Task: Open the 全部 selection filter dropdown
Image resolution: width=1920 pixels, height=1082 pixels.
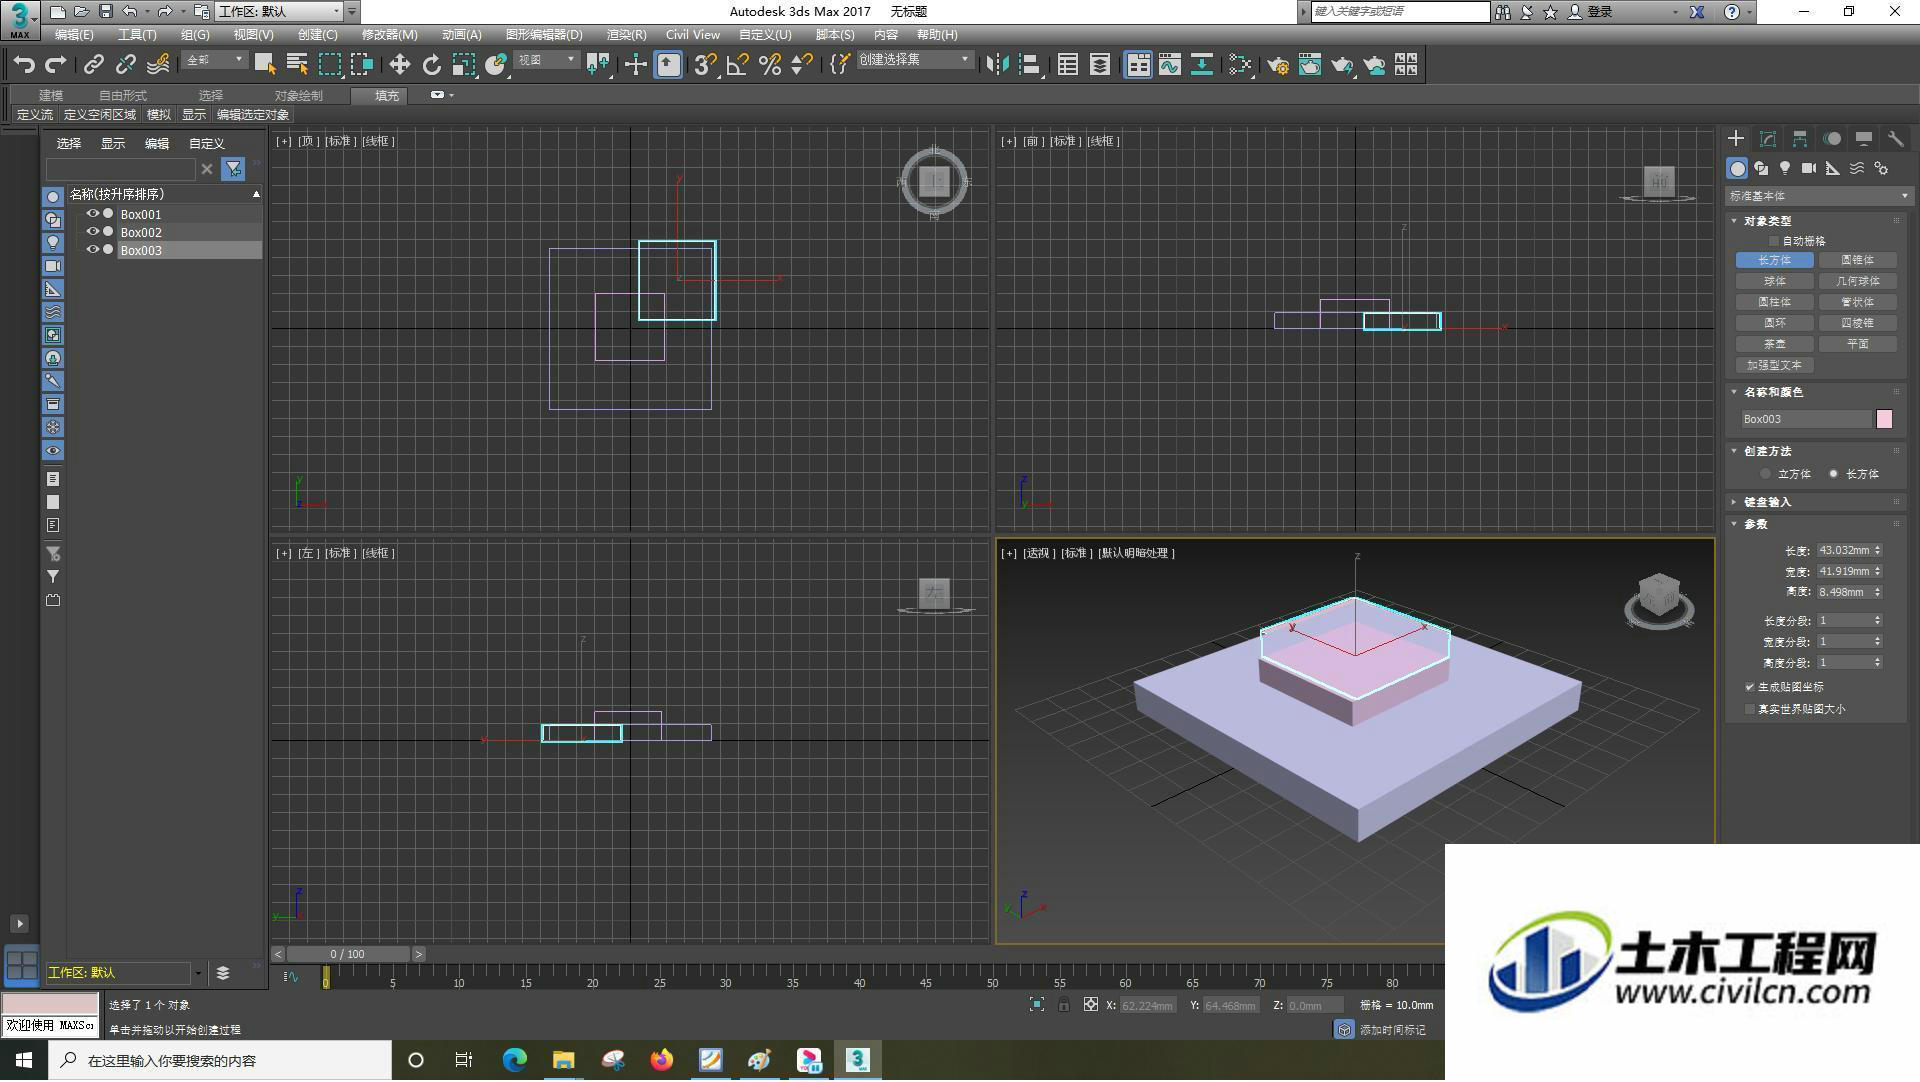Action: pos(215,60)
